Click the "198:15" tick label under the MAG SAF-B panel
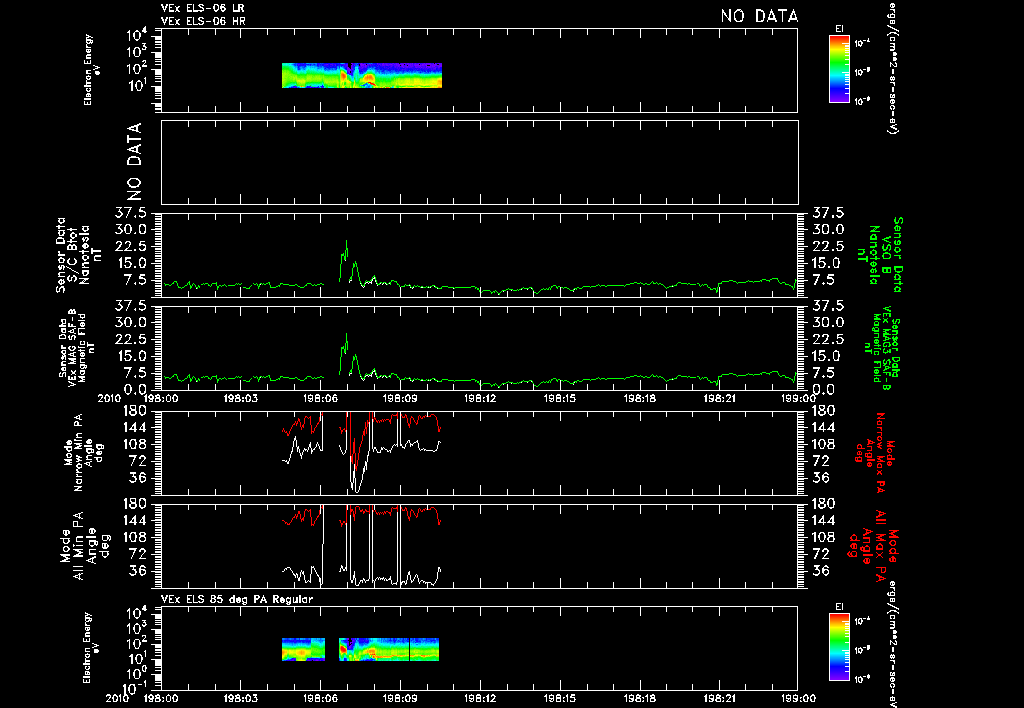The height and width of the screenshot is (708, 1024). coord(560,398)
